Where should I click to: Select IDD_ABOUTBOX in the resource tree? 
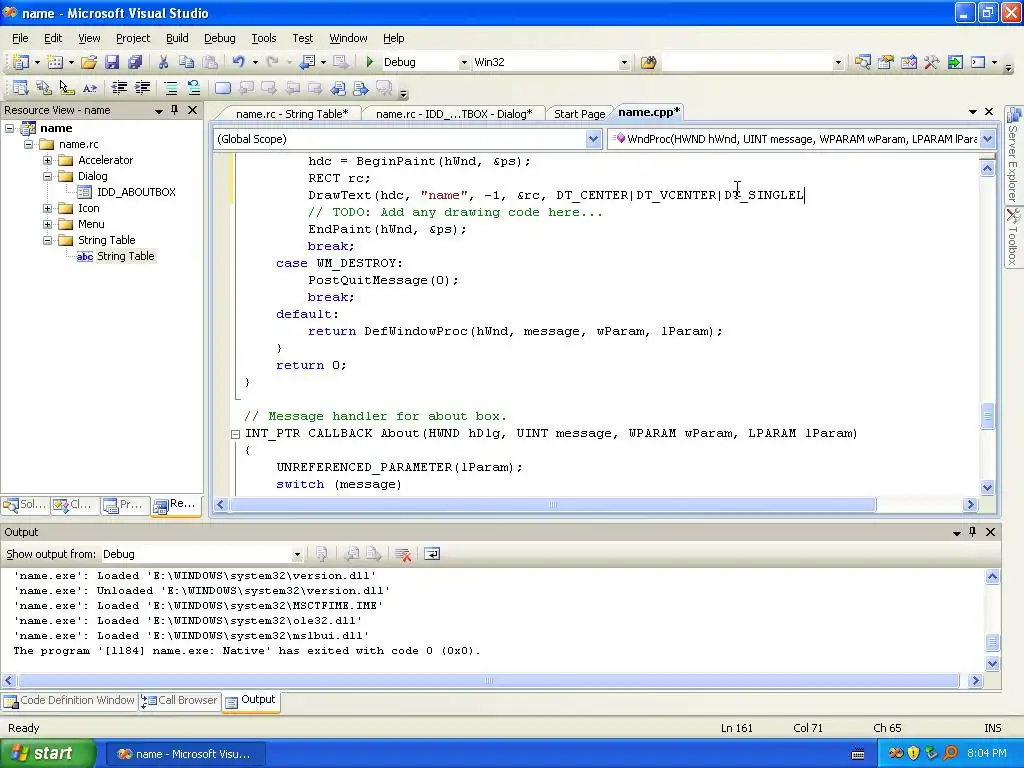[x=136, y=192]
